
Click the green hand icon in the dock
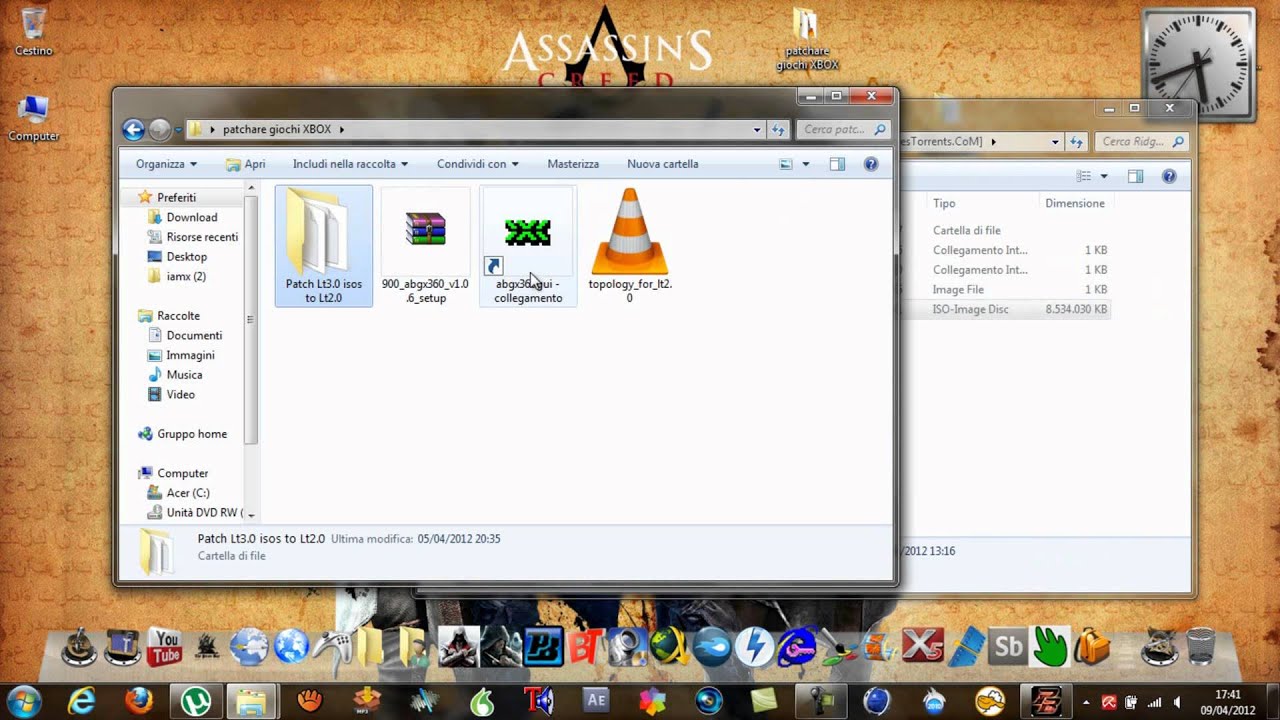(1050, 647)
